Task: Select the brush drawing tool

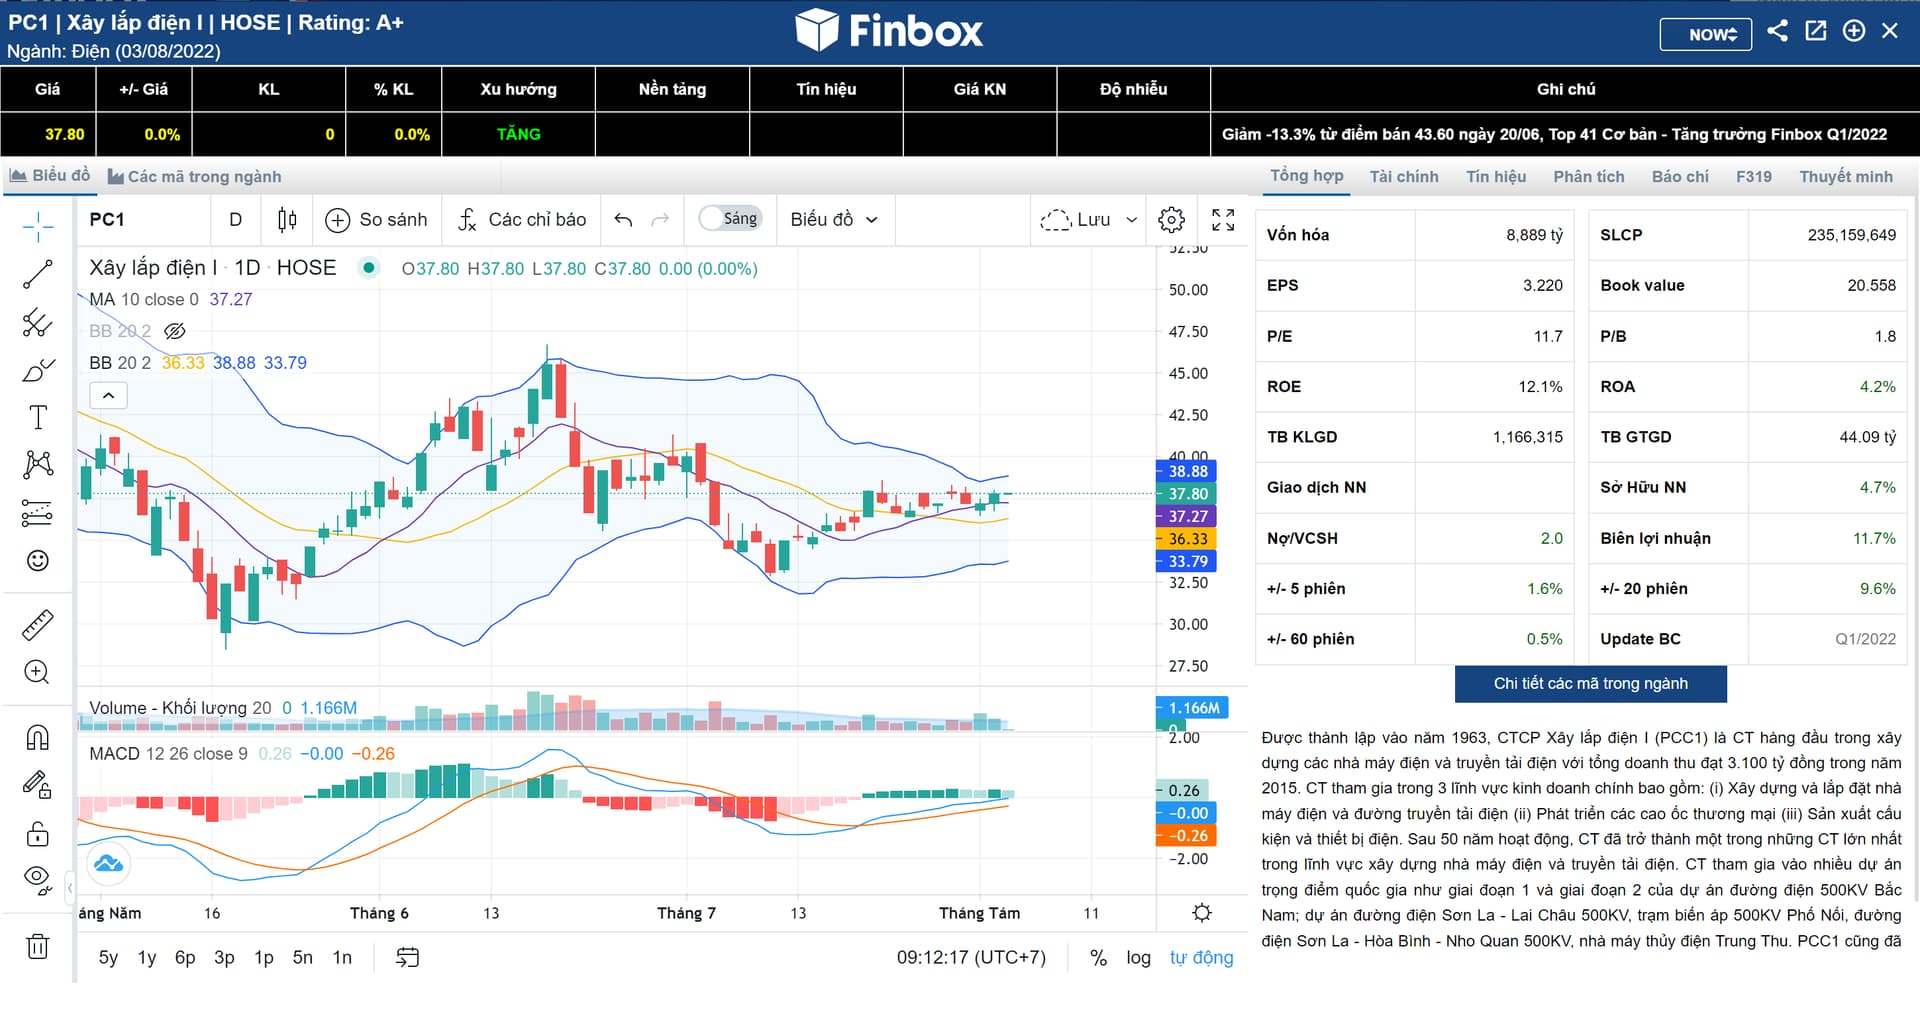Action: (x=38, y=370)
